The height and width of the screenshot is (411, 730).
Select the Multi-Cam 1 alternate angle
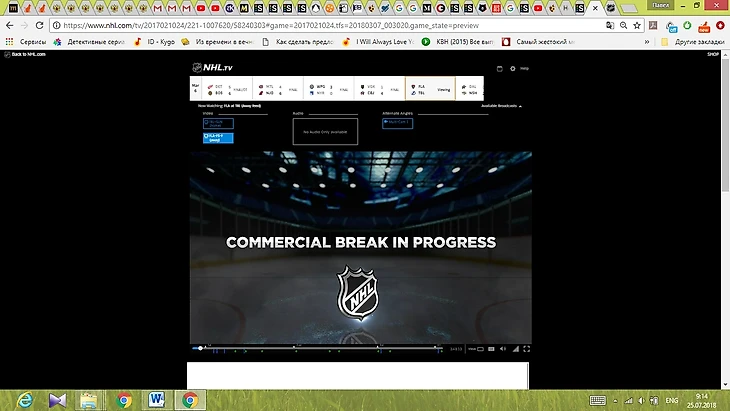coord(397,123)
